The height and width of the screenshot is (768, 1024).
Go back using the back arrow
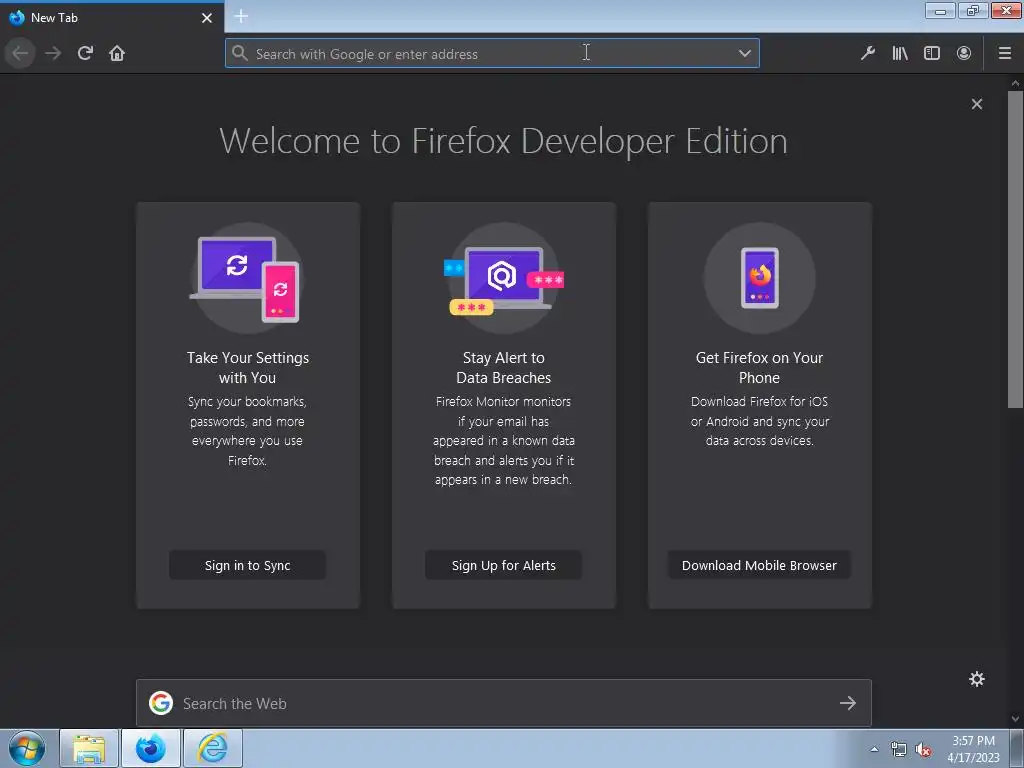pos(20,53)
